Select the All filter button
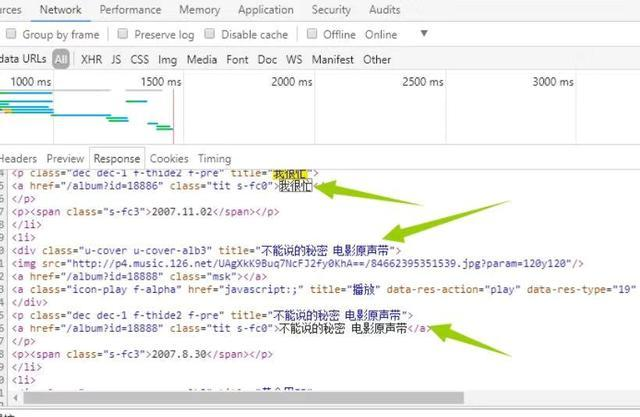 point(60,59)
